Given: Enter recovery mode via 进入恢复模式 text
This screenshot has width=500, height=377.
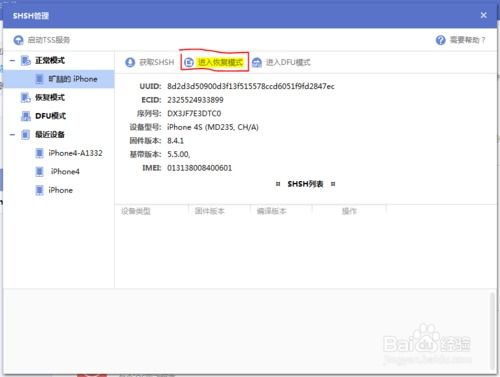Looking at the screenshot, I should click(220, 62).
